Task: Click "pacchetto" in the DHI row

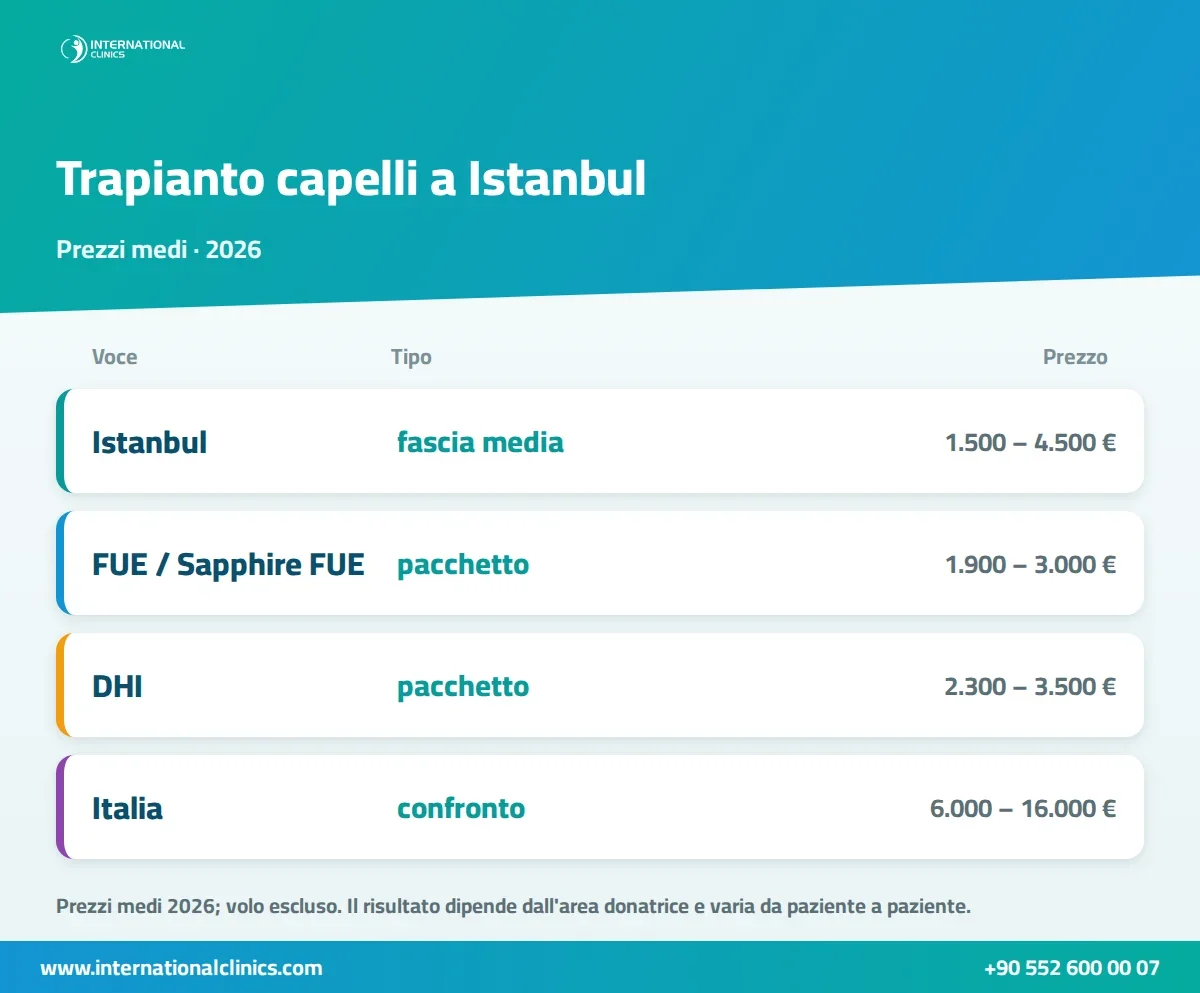Action: click(x=463, y=687)
